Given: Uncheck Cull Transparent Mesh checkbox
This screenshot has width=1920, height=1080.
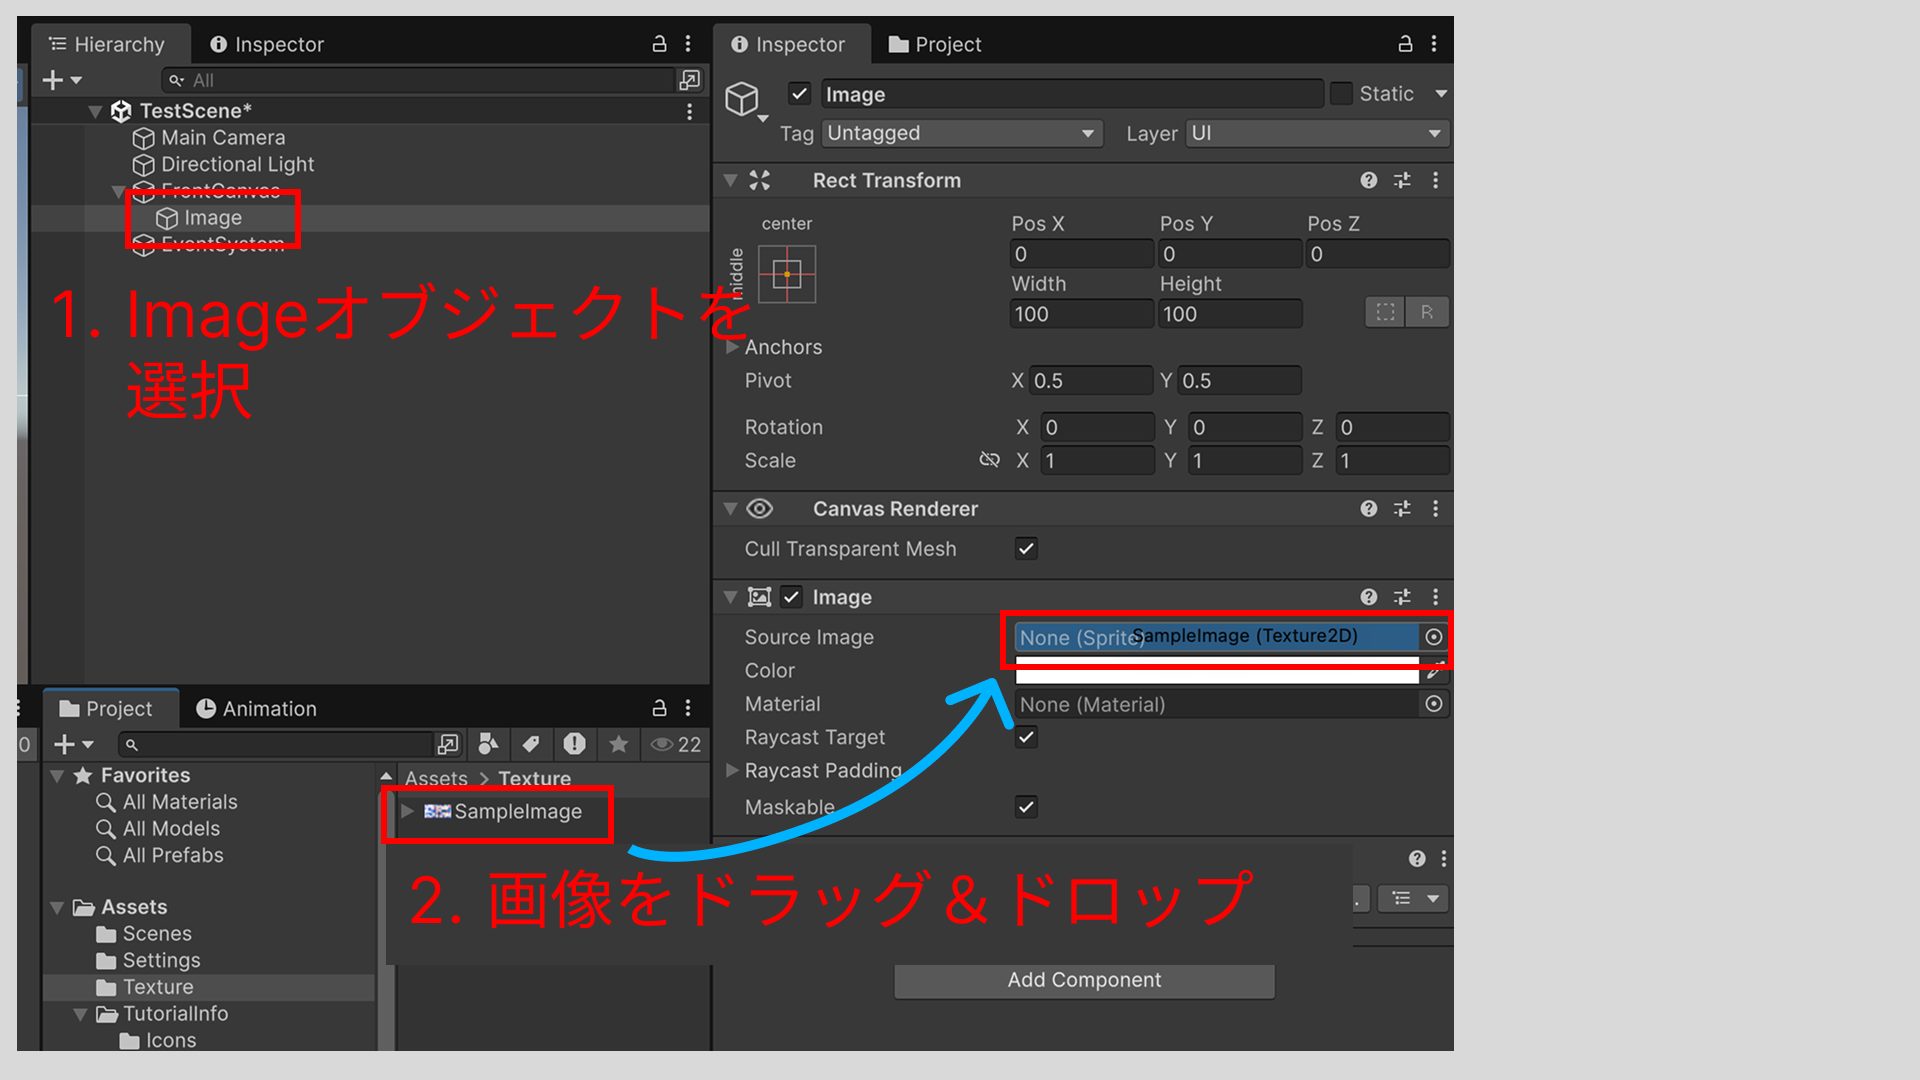Looking at the screenshot, I should [x=1026, y=548].
